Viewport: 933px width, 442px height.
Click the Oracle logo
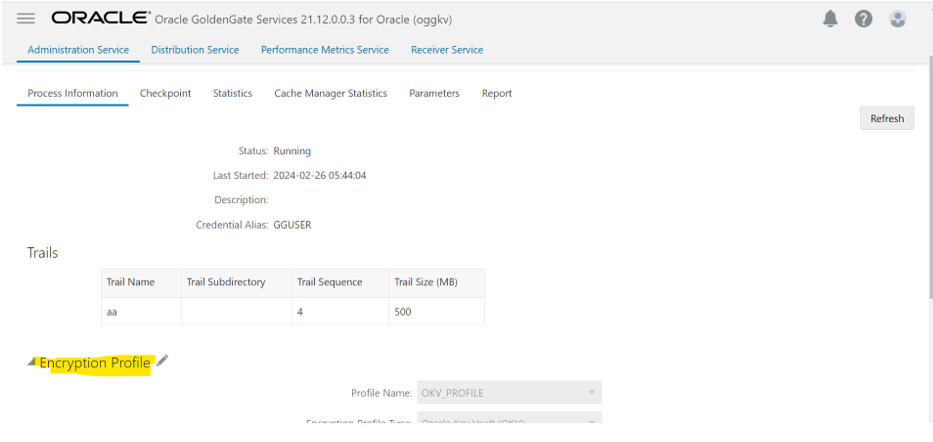101,18
